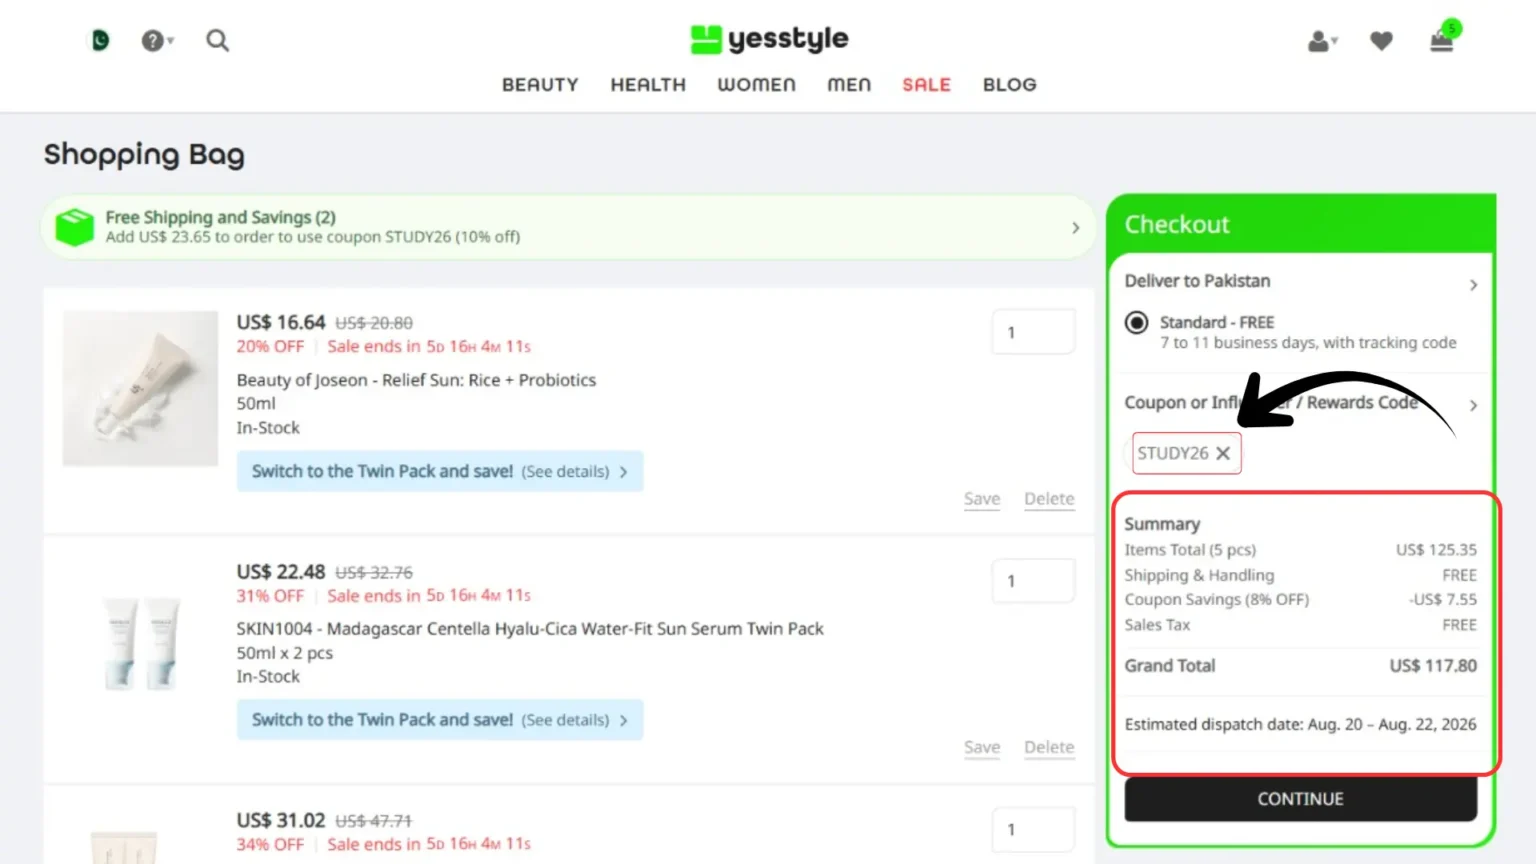Viewport: 1536px width, 864px height.
Task: Click the 31% OFF label
Action: click(270, 596)
